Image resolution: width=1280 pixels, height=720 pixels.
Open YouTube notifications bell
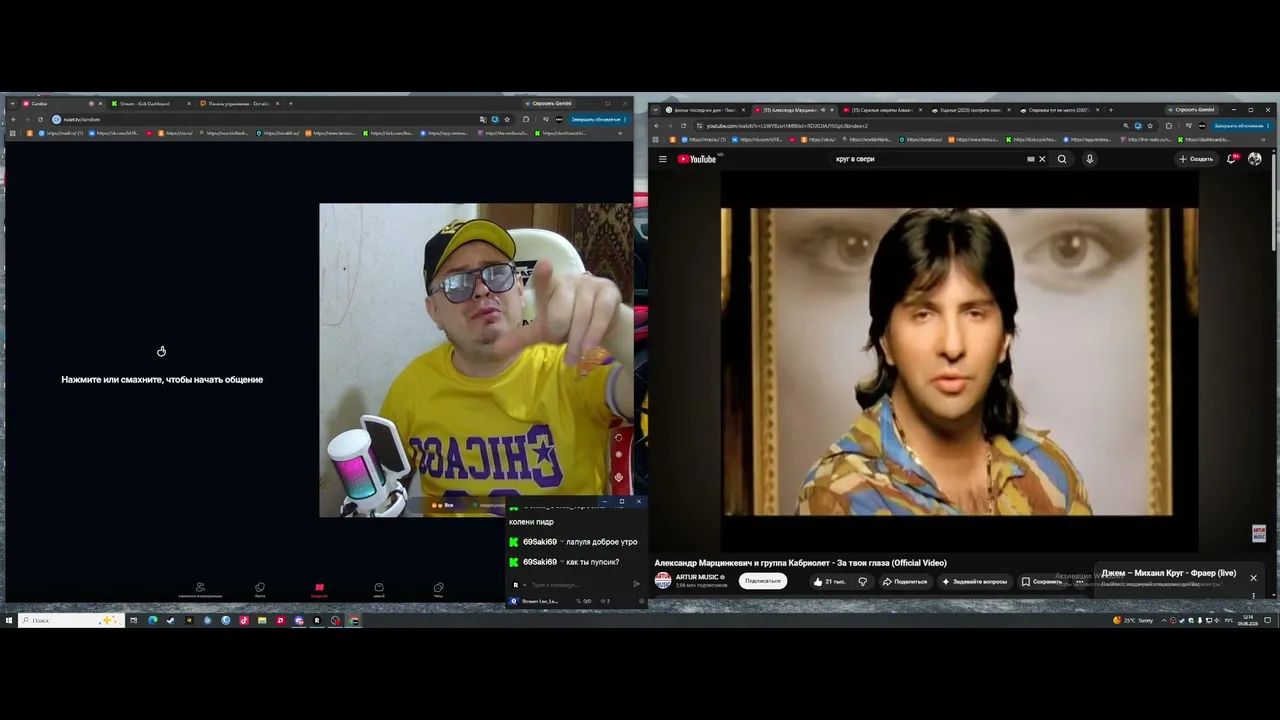click(1232, 159)
